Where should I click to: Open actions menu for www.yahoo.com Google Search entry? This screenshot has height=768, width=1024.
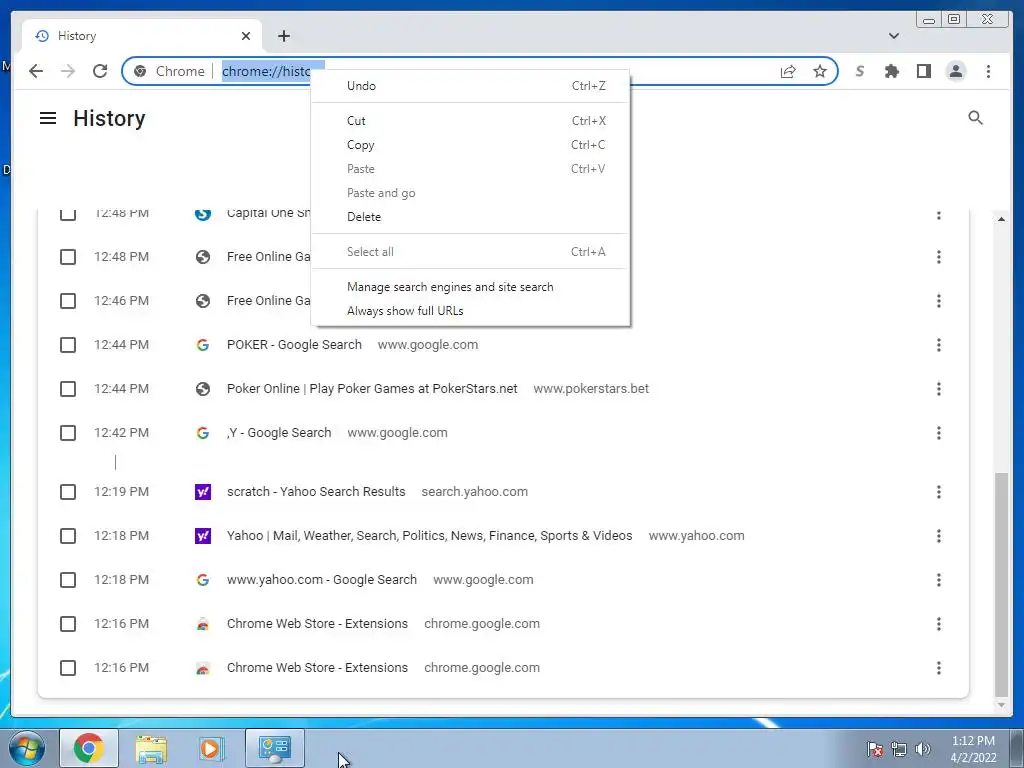tap(938, 580)
